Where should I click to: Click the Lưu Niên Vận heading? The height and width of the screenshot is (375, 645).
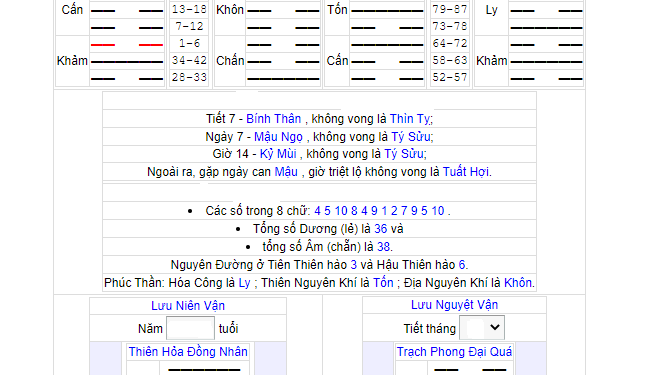(x=188, y=306)
